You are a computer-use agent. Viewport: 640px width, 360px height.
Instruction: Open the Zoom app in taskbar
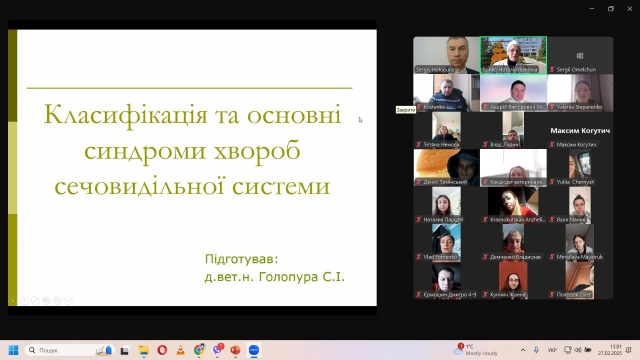[254, 350]
